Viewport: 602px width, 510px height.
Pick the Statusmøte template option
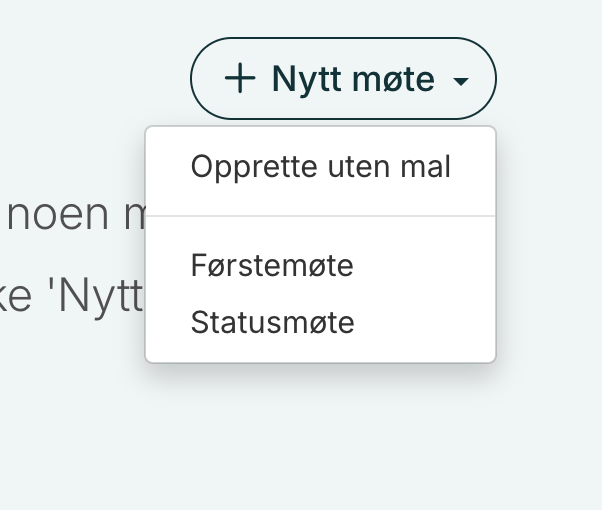tap(272, 323)
